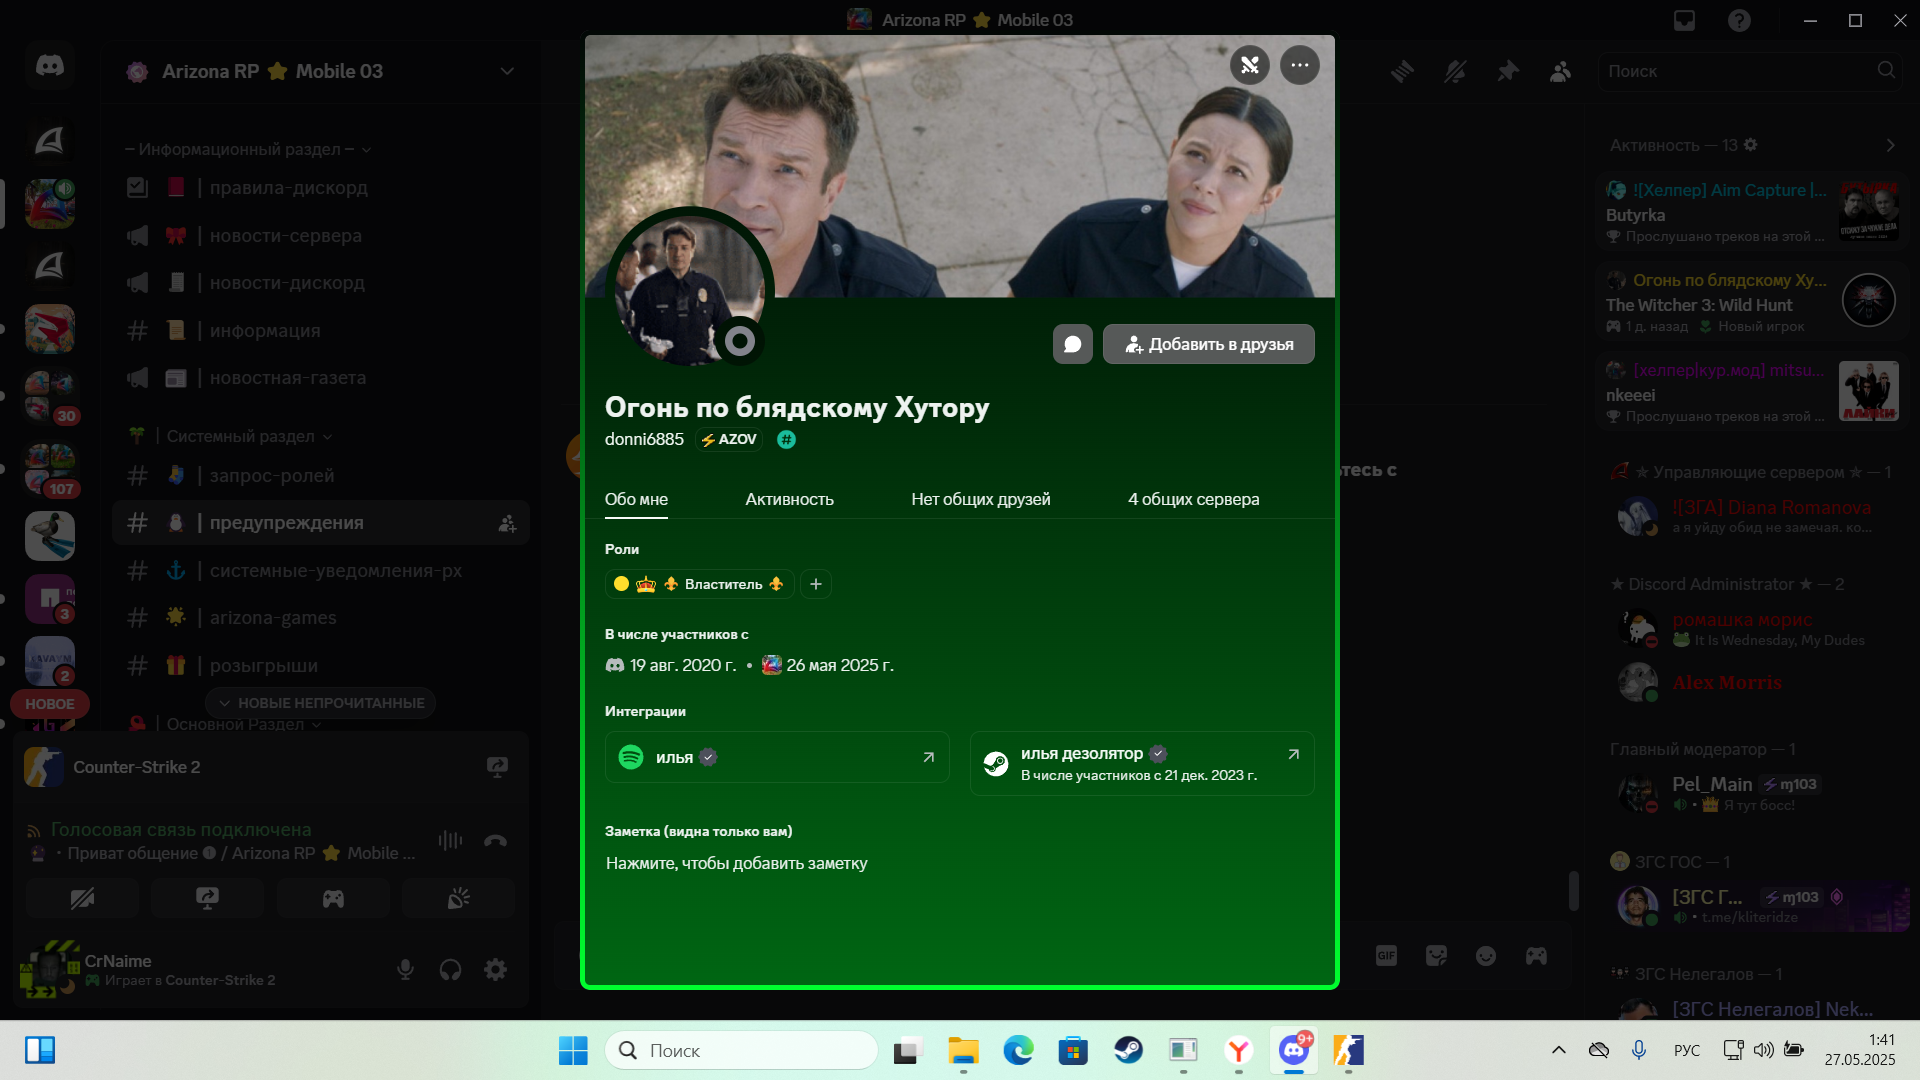Show hidden tray icons chevron
This screenshot has height=1080, width=1920.
1558,1050
